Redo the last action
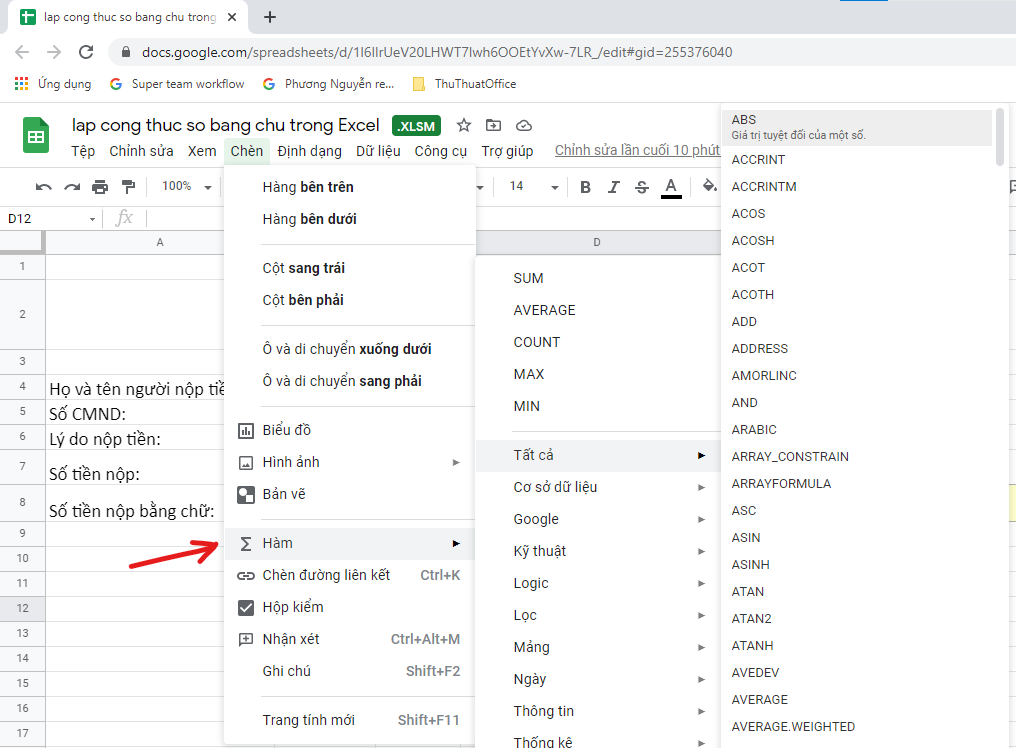The height and width of the screenshot is (748, 1016). click(70, 186)
